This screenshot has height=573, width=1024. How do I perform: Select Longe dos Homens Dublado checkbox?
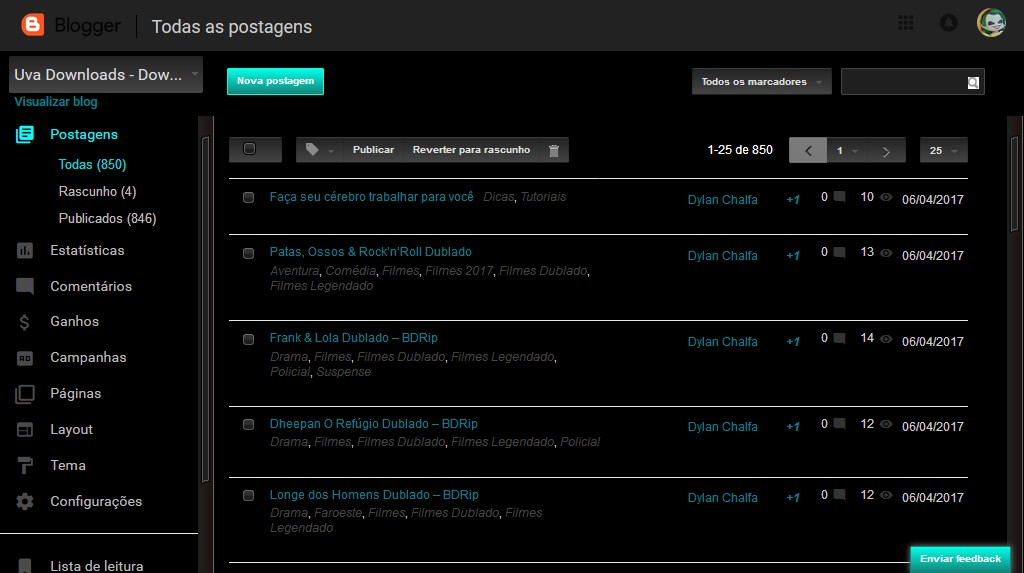248,496
